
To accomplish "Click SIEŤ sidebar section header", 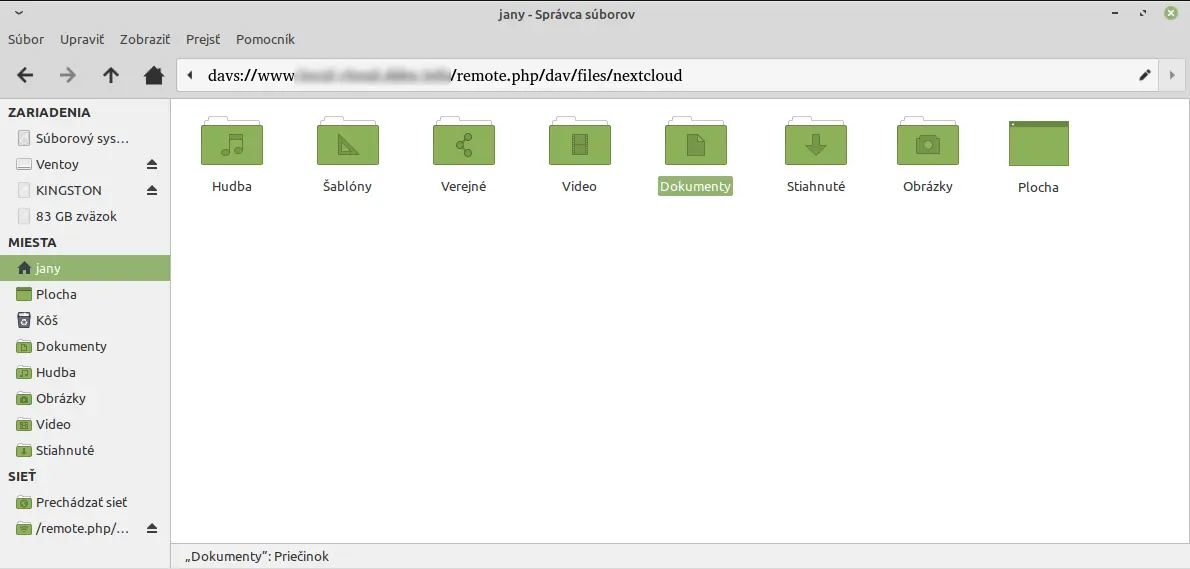I will tap(22, 476).
